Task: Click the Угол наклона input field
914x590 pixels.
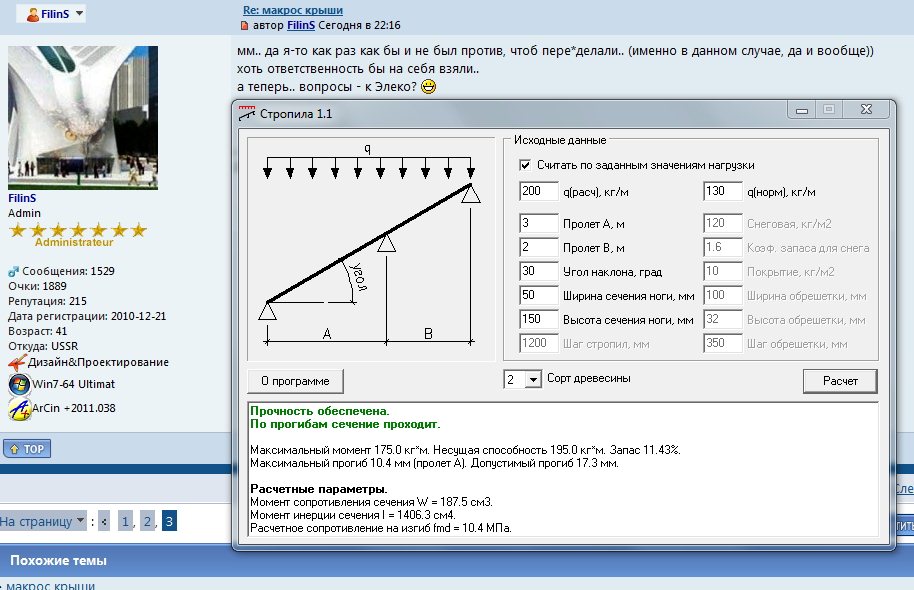Action: [x=539, y=271]
